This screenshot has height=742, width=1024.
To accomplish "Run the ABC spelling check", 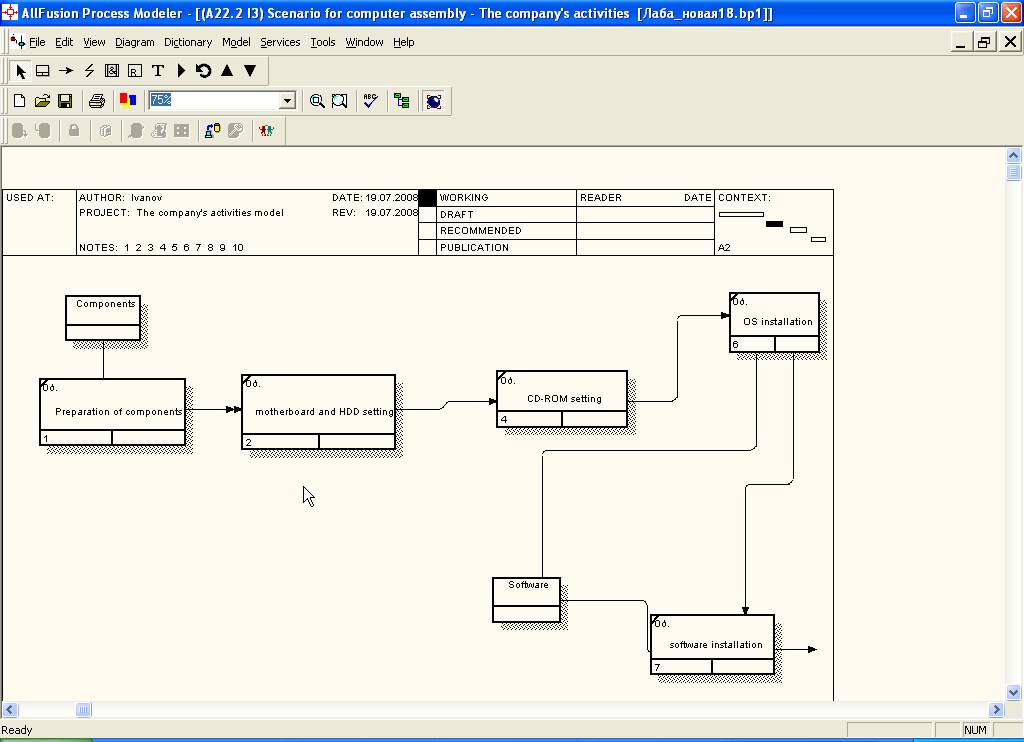I will pyautogui.click(x=370, y=101).
